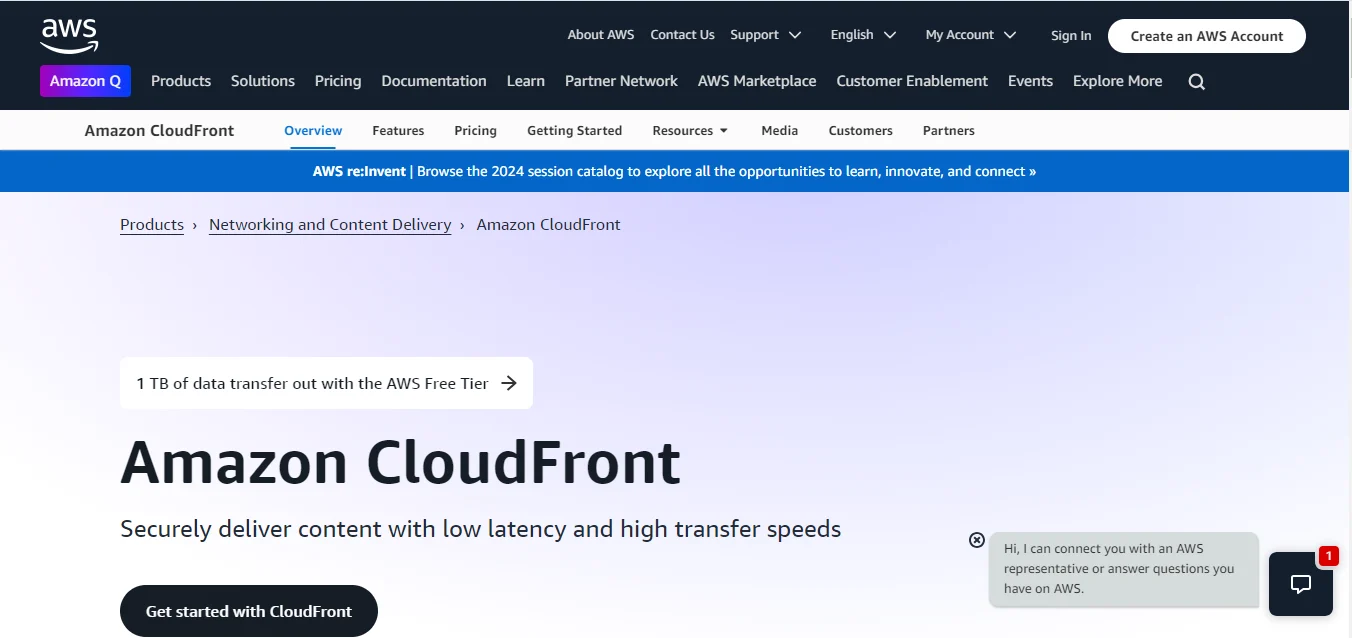Expand the My Account dropdown
This screenshot has width=1352, height=638.
pos(971,34)
